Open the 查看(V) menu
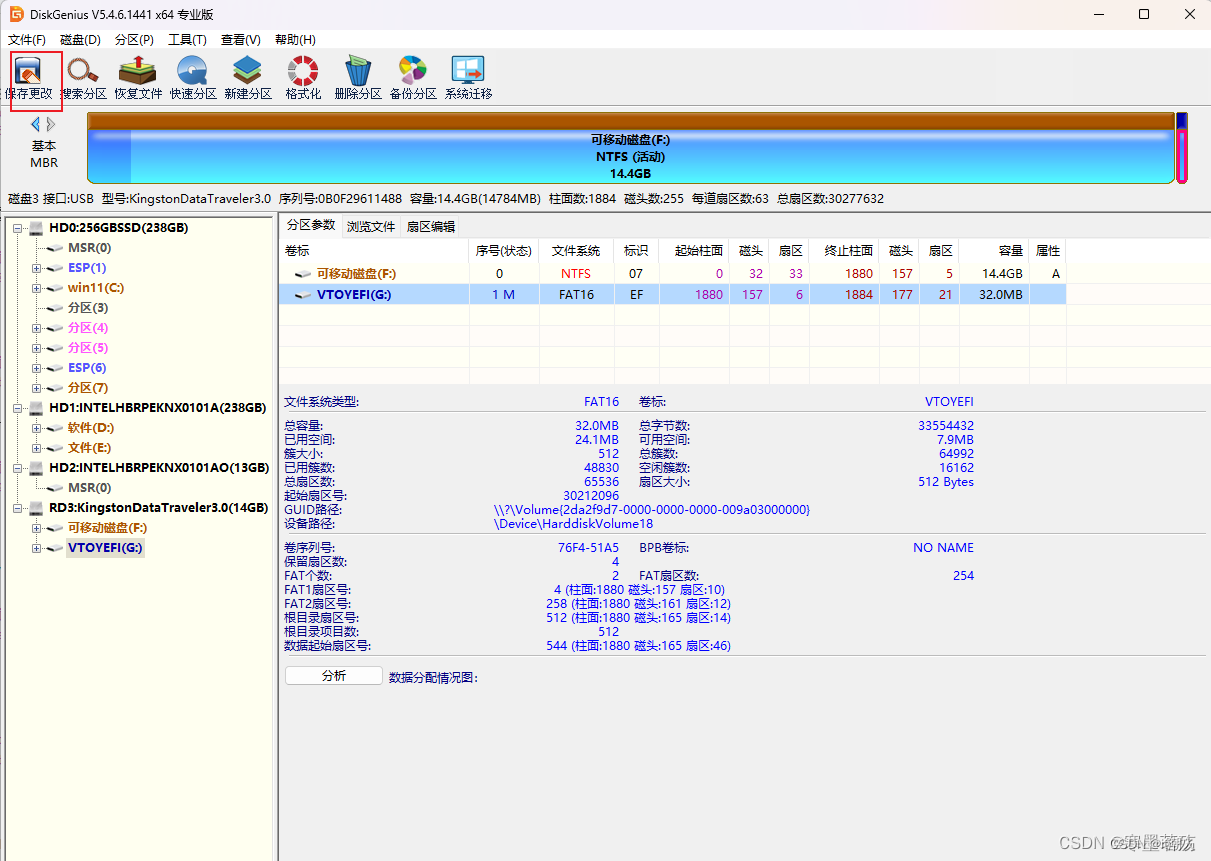1211x861 pixels. click(241, 40)
